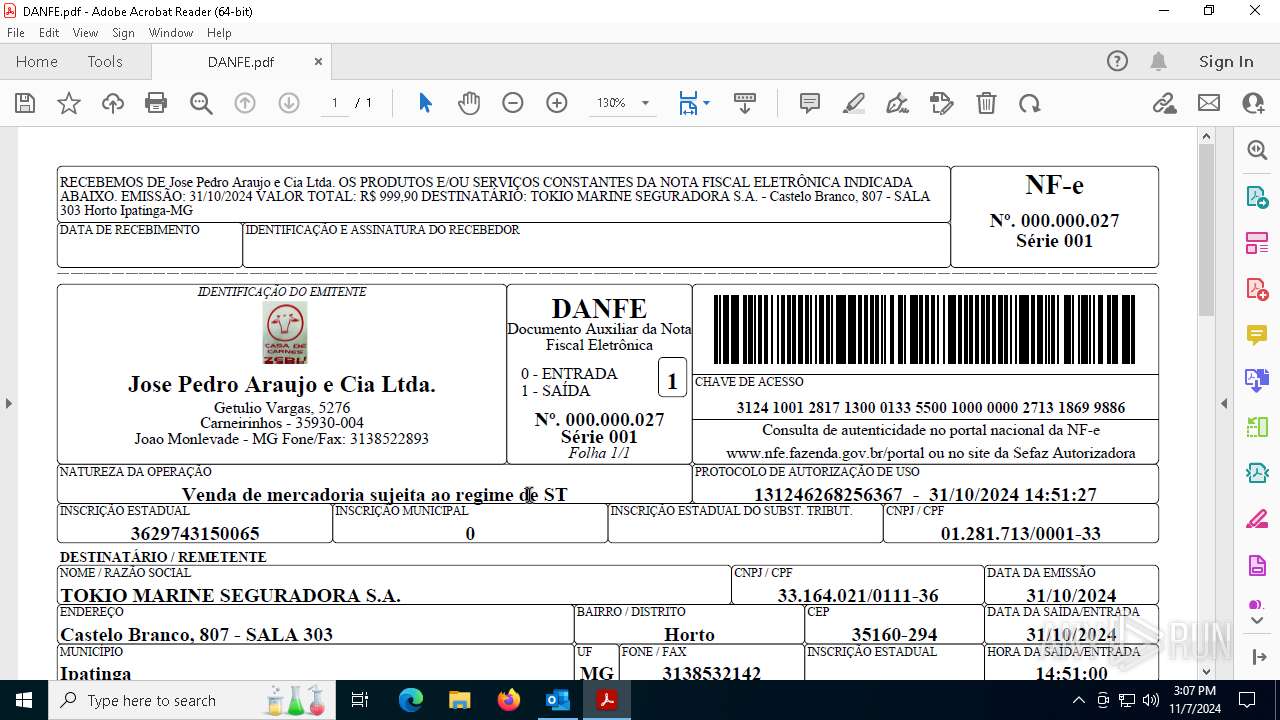This screenshot has height=720, width=1280.
Task: Open the purple document tool in right pane
Action: 1257,566
